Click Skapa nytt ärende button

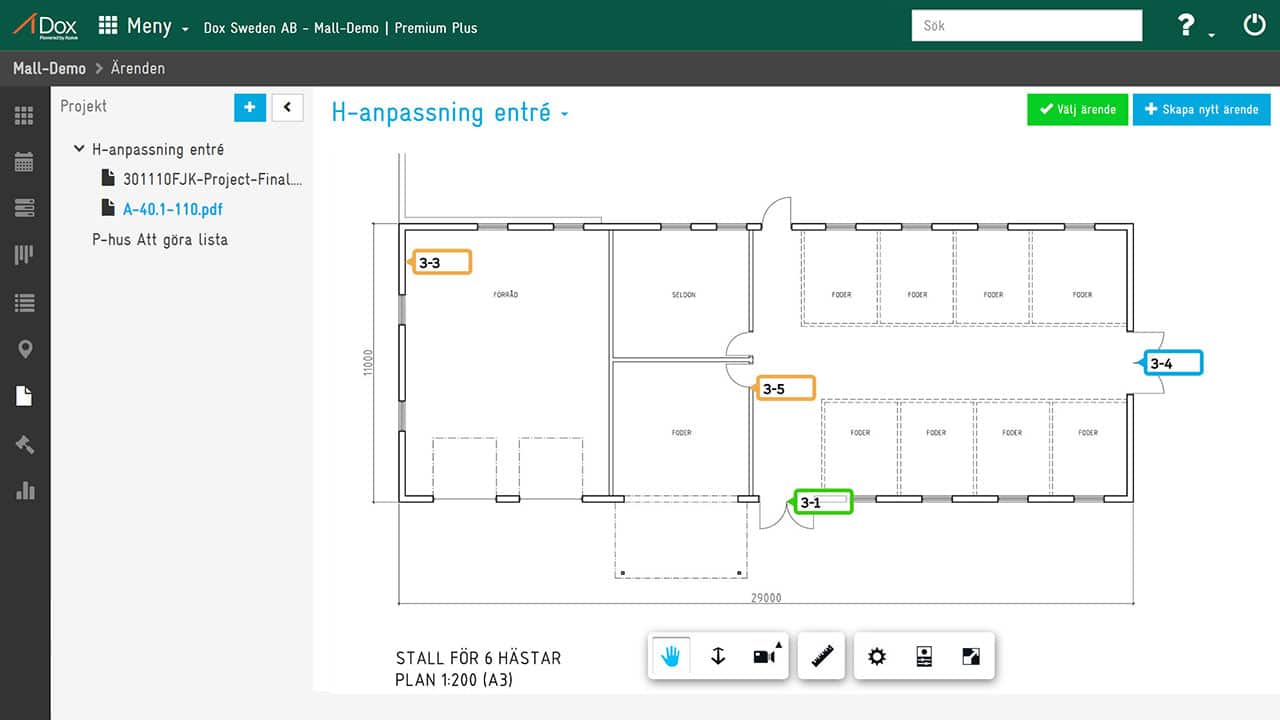click(1201, 109)
